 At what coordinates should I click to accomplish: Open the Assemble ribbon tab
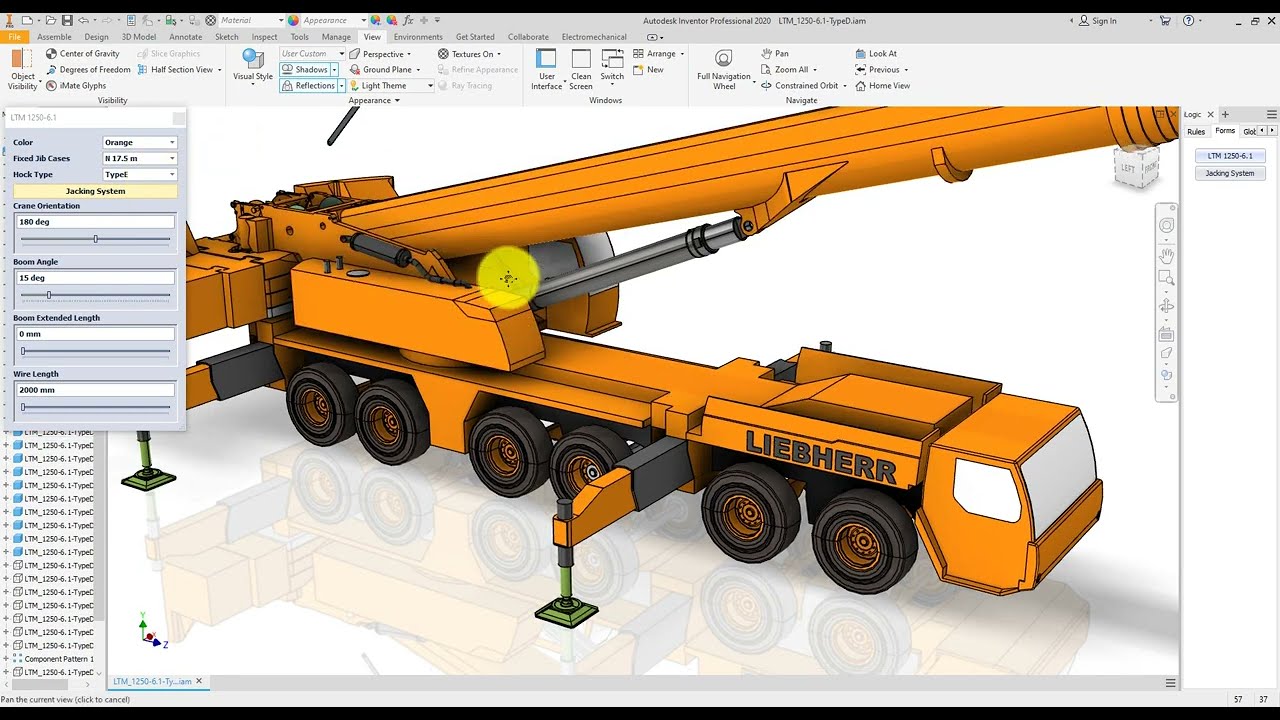(x=54, y=37)
